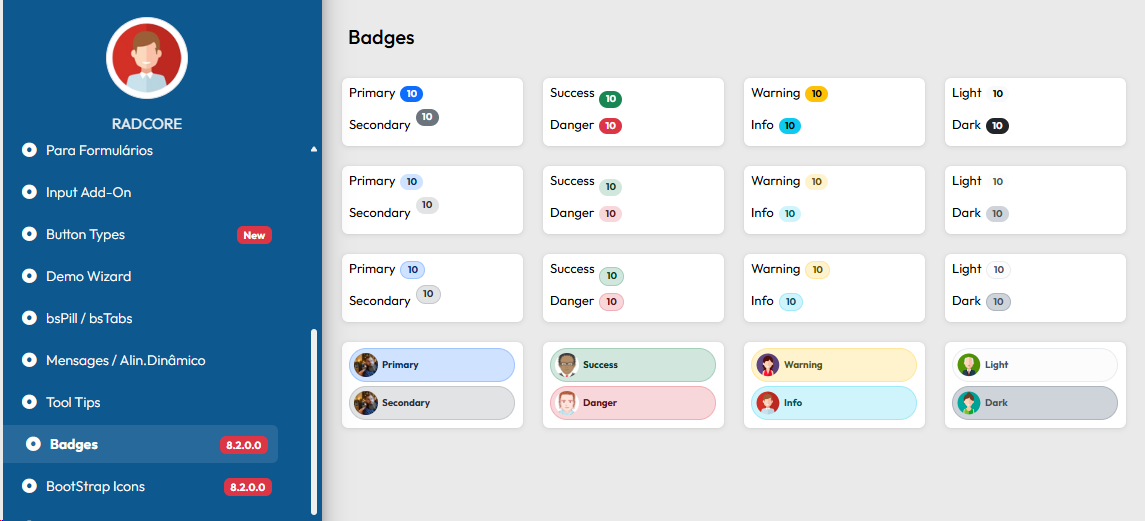Click the avatar in the Warning pill badge
This screenshot has height=521, width=1145.
click(x=768, y=365)
